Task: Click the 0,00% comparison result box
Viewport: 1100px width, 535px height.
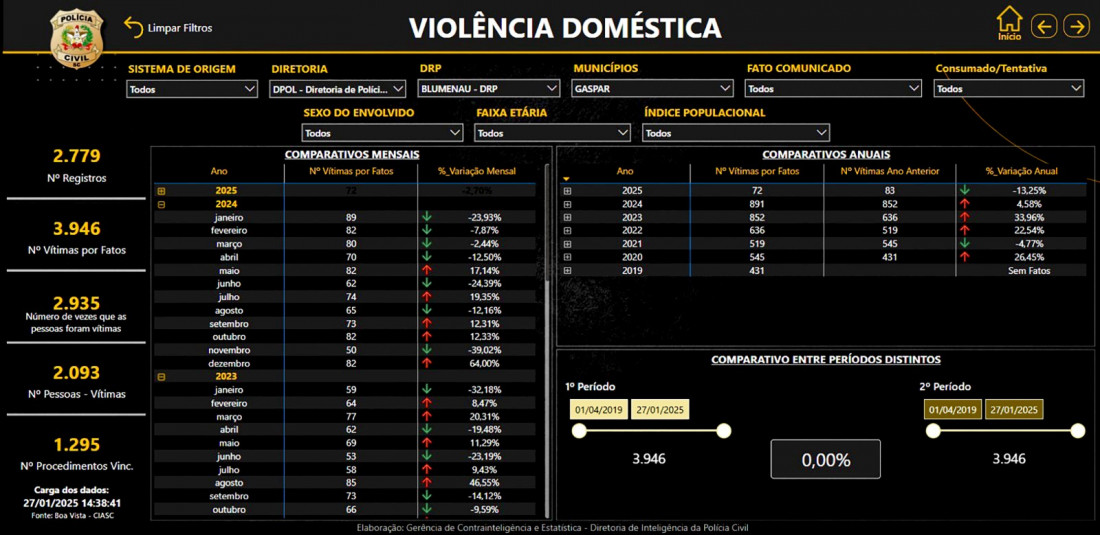Action: pyautogui.click(x=826, y=459)
